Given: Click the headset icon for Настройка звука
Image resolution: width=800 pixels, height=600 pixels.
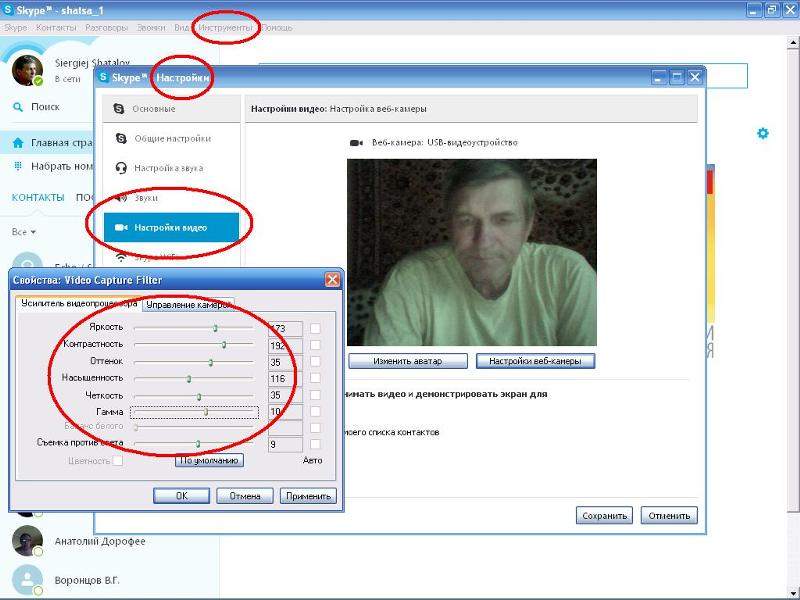Looking at the screenshot, I should tap(121, 168).
